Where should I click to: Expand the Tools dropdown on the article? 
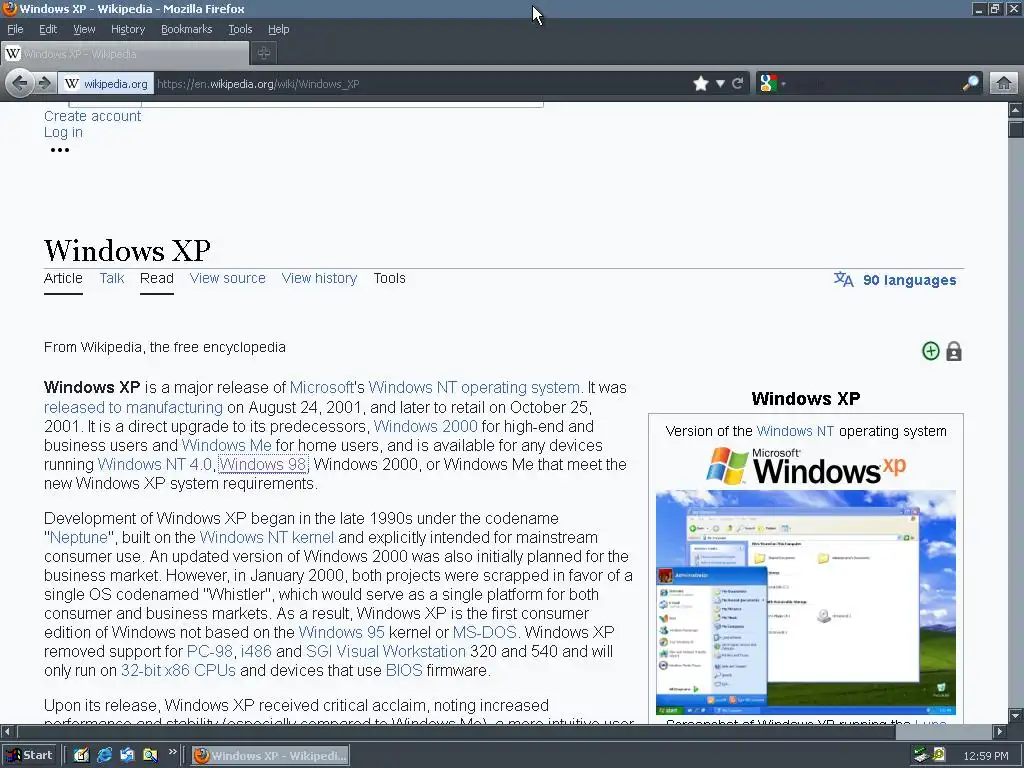point(389,278)
